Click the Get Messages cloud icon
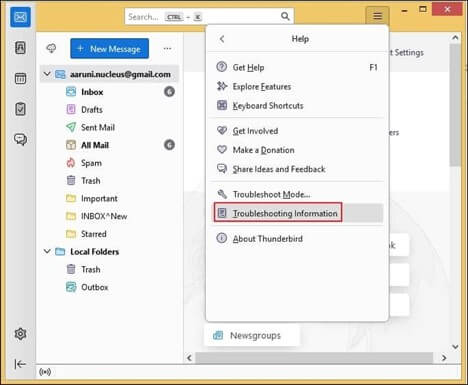This screenshot has height=385, width=468. pos(51,49)
